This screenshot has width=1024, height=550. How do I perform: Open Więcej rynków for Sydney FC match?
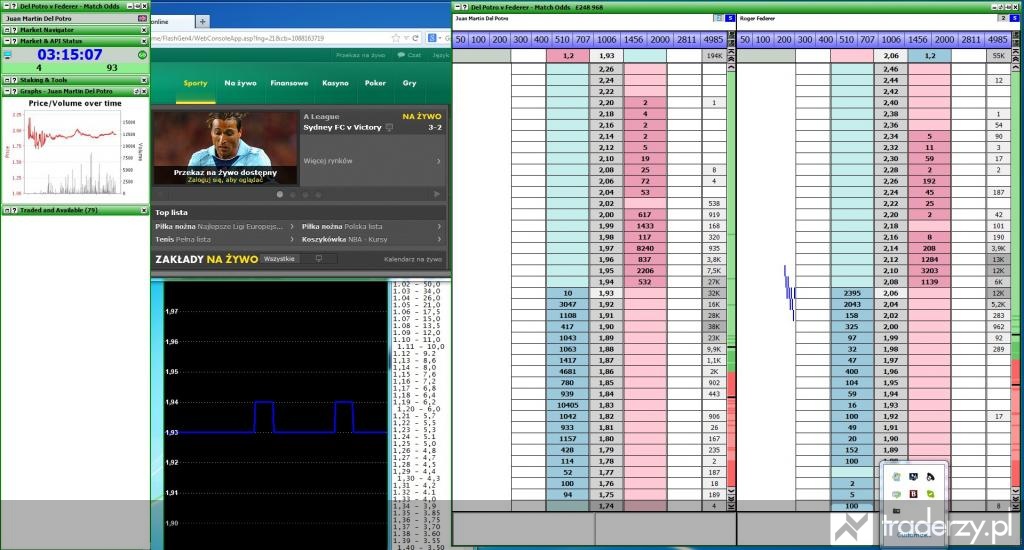[x=372, y=161]
